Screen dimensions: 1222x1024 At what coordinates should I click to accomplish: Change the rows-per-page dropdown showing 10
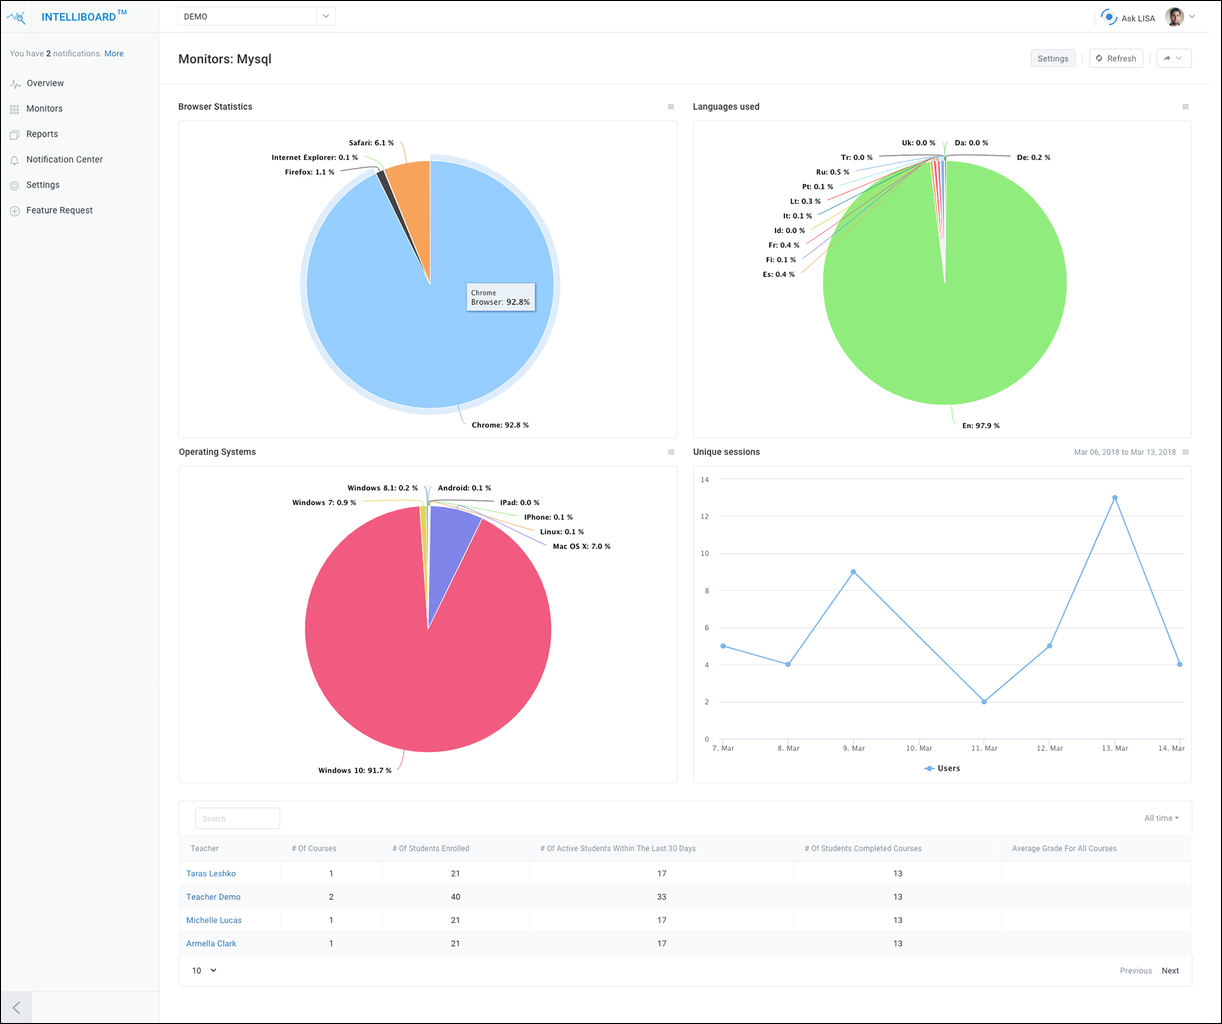204,970
